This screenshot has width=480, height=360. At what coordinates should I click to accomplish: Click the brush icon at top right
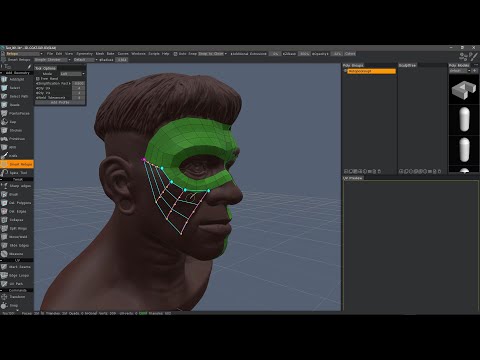pyautogui.click(x=474, y=56)
